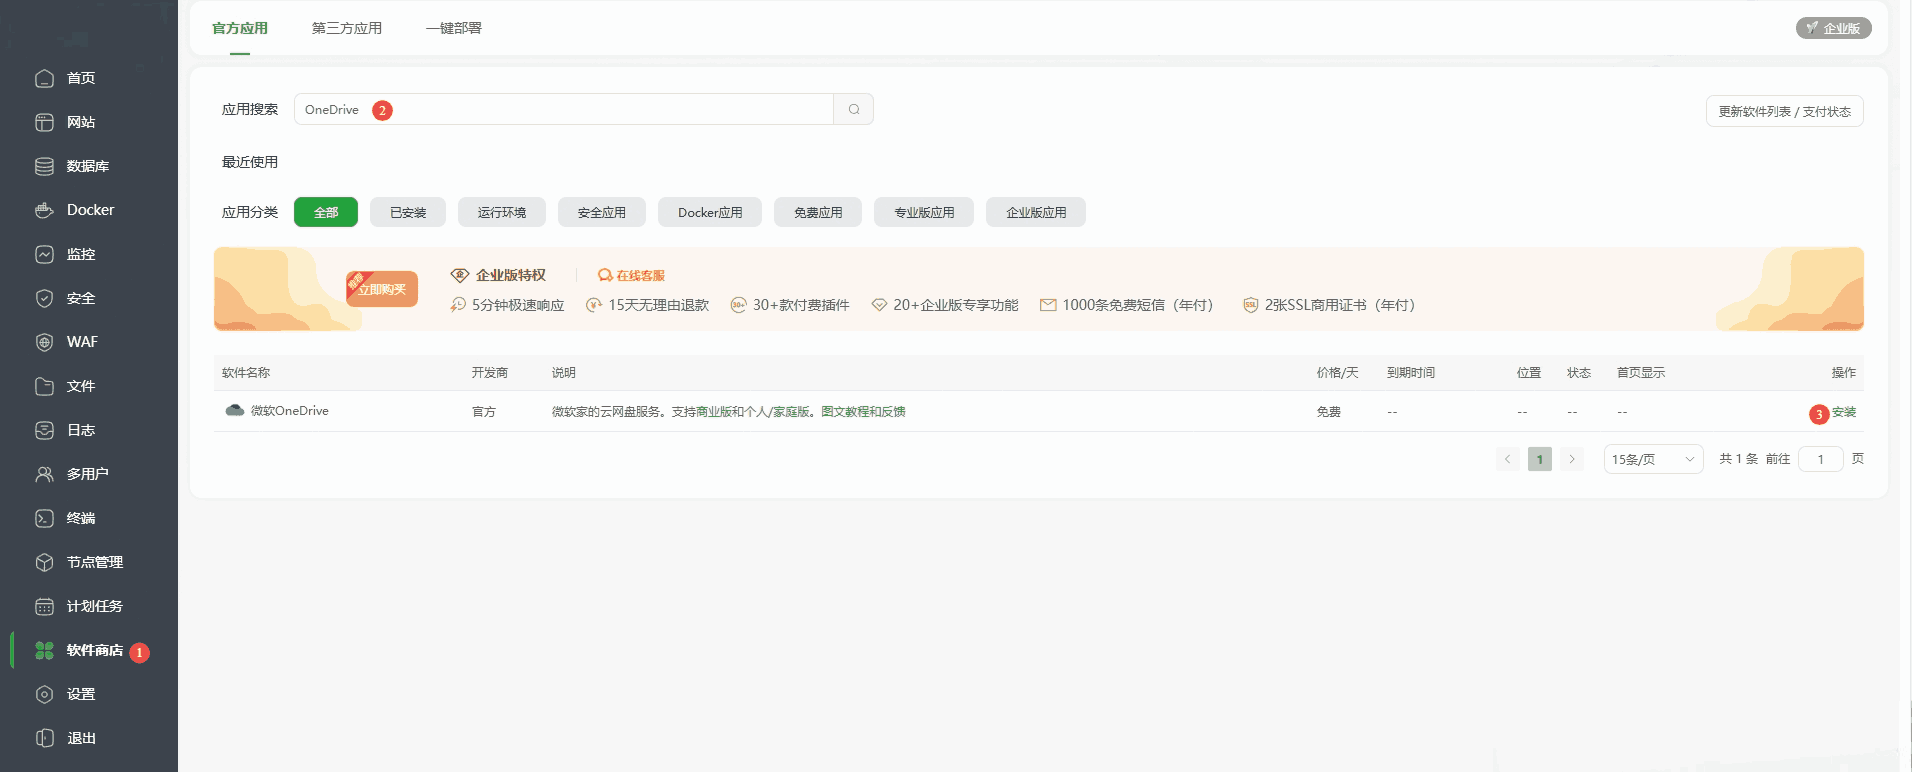Filter by 已安装 category
This screenshot has width=1912, height=772.
(x=407, y=212)
